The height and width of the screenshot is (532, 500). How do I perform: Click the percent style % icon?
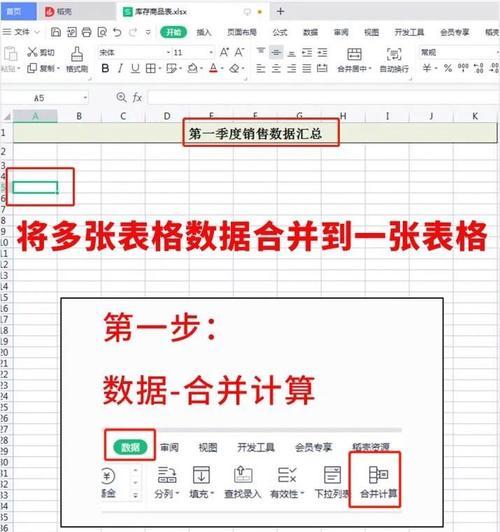(x=448, y=68)
